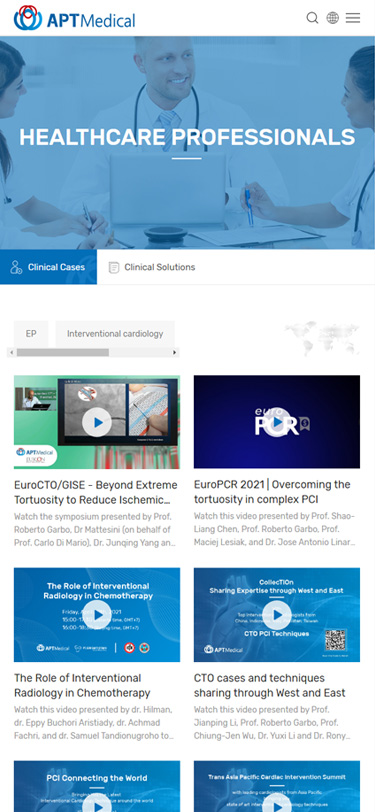Open EuroCTO/GISE Beyond Extreme Tortuosity title

[x=96, y=492]
